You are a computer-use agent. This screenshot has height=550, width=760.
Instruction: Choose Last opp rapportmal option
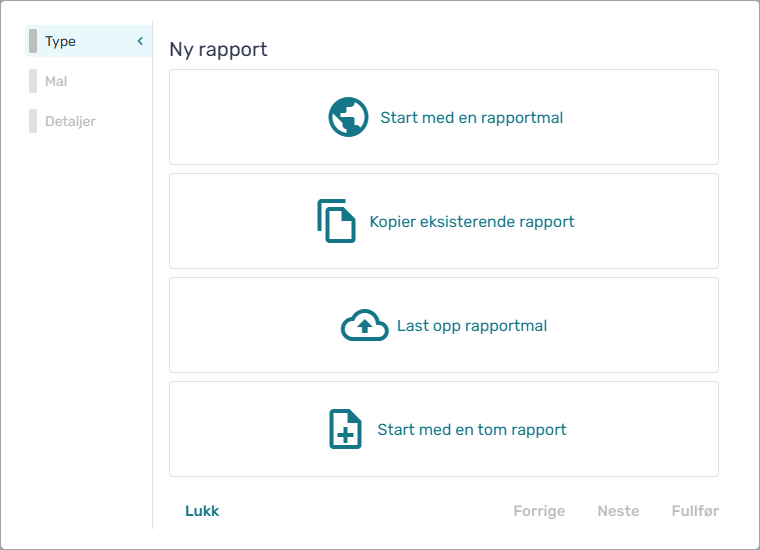(444, 325)
